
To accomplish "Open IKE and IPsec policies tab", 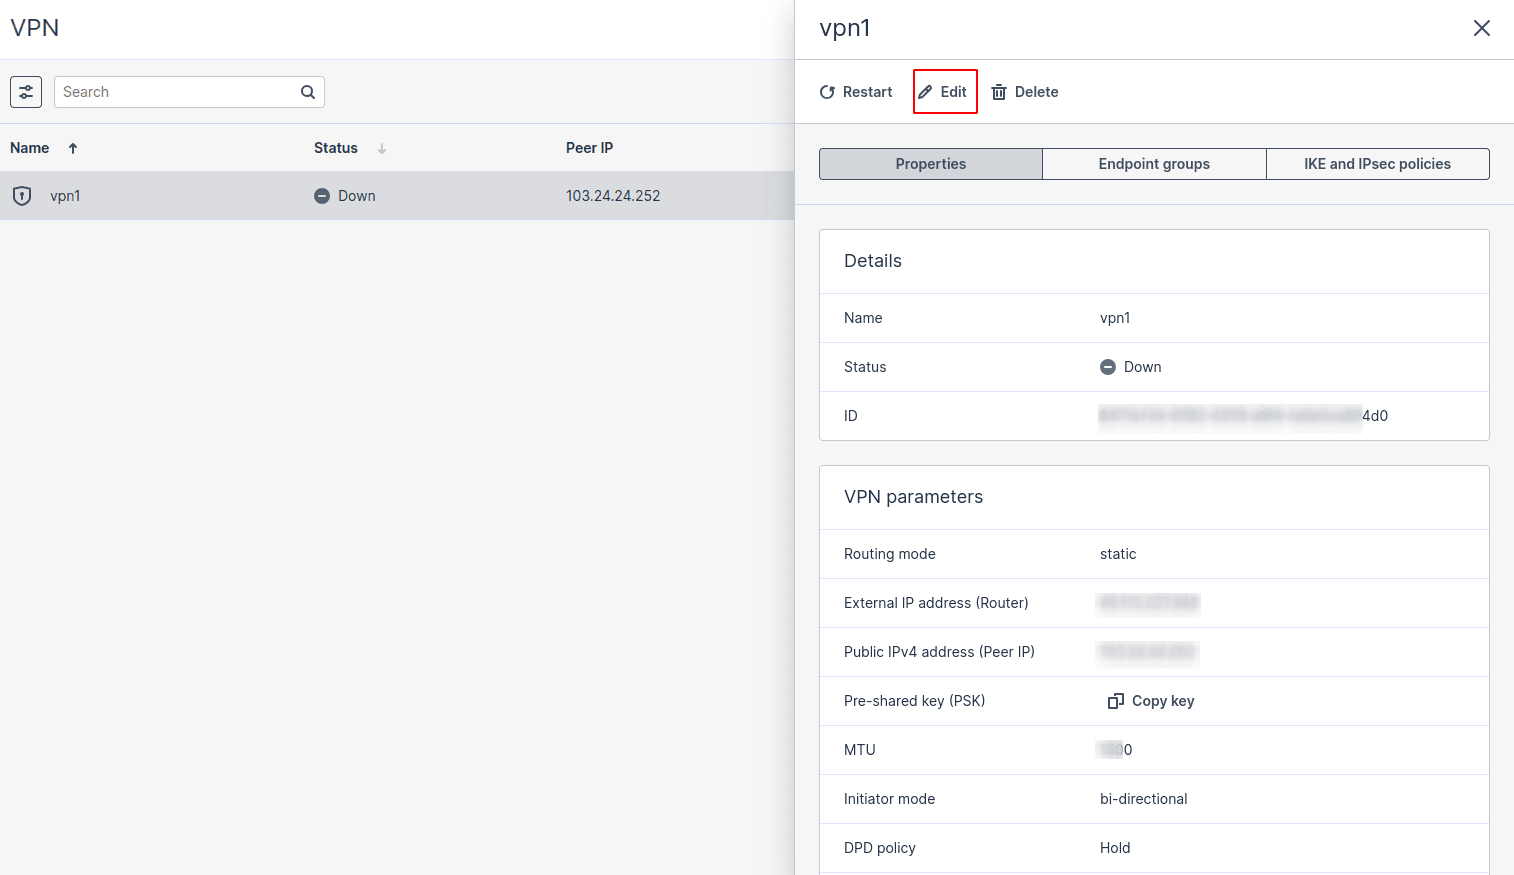I will point(1377,164).
